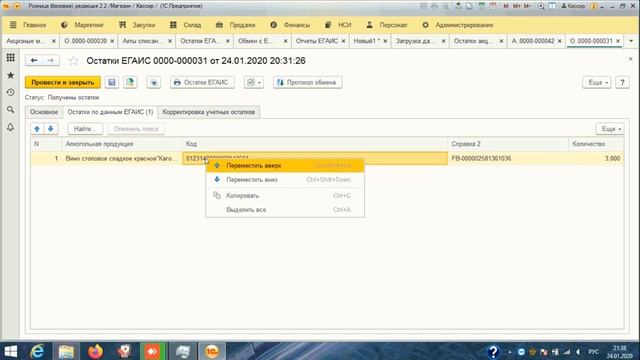The image size is (640, 360).
Task: Launch Firefox from taskbar
Action: point(95,351)
